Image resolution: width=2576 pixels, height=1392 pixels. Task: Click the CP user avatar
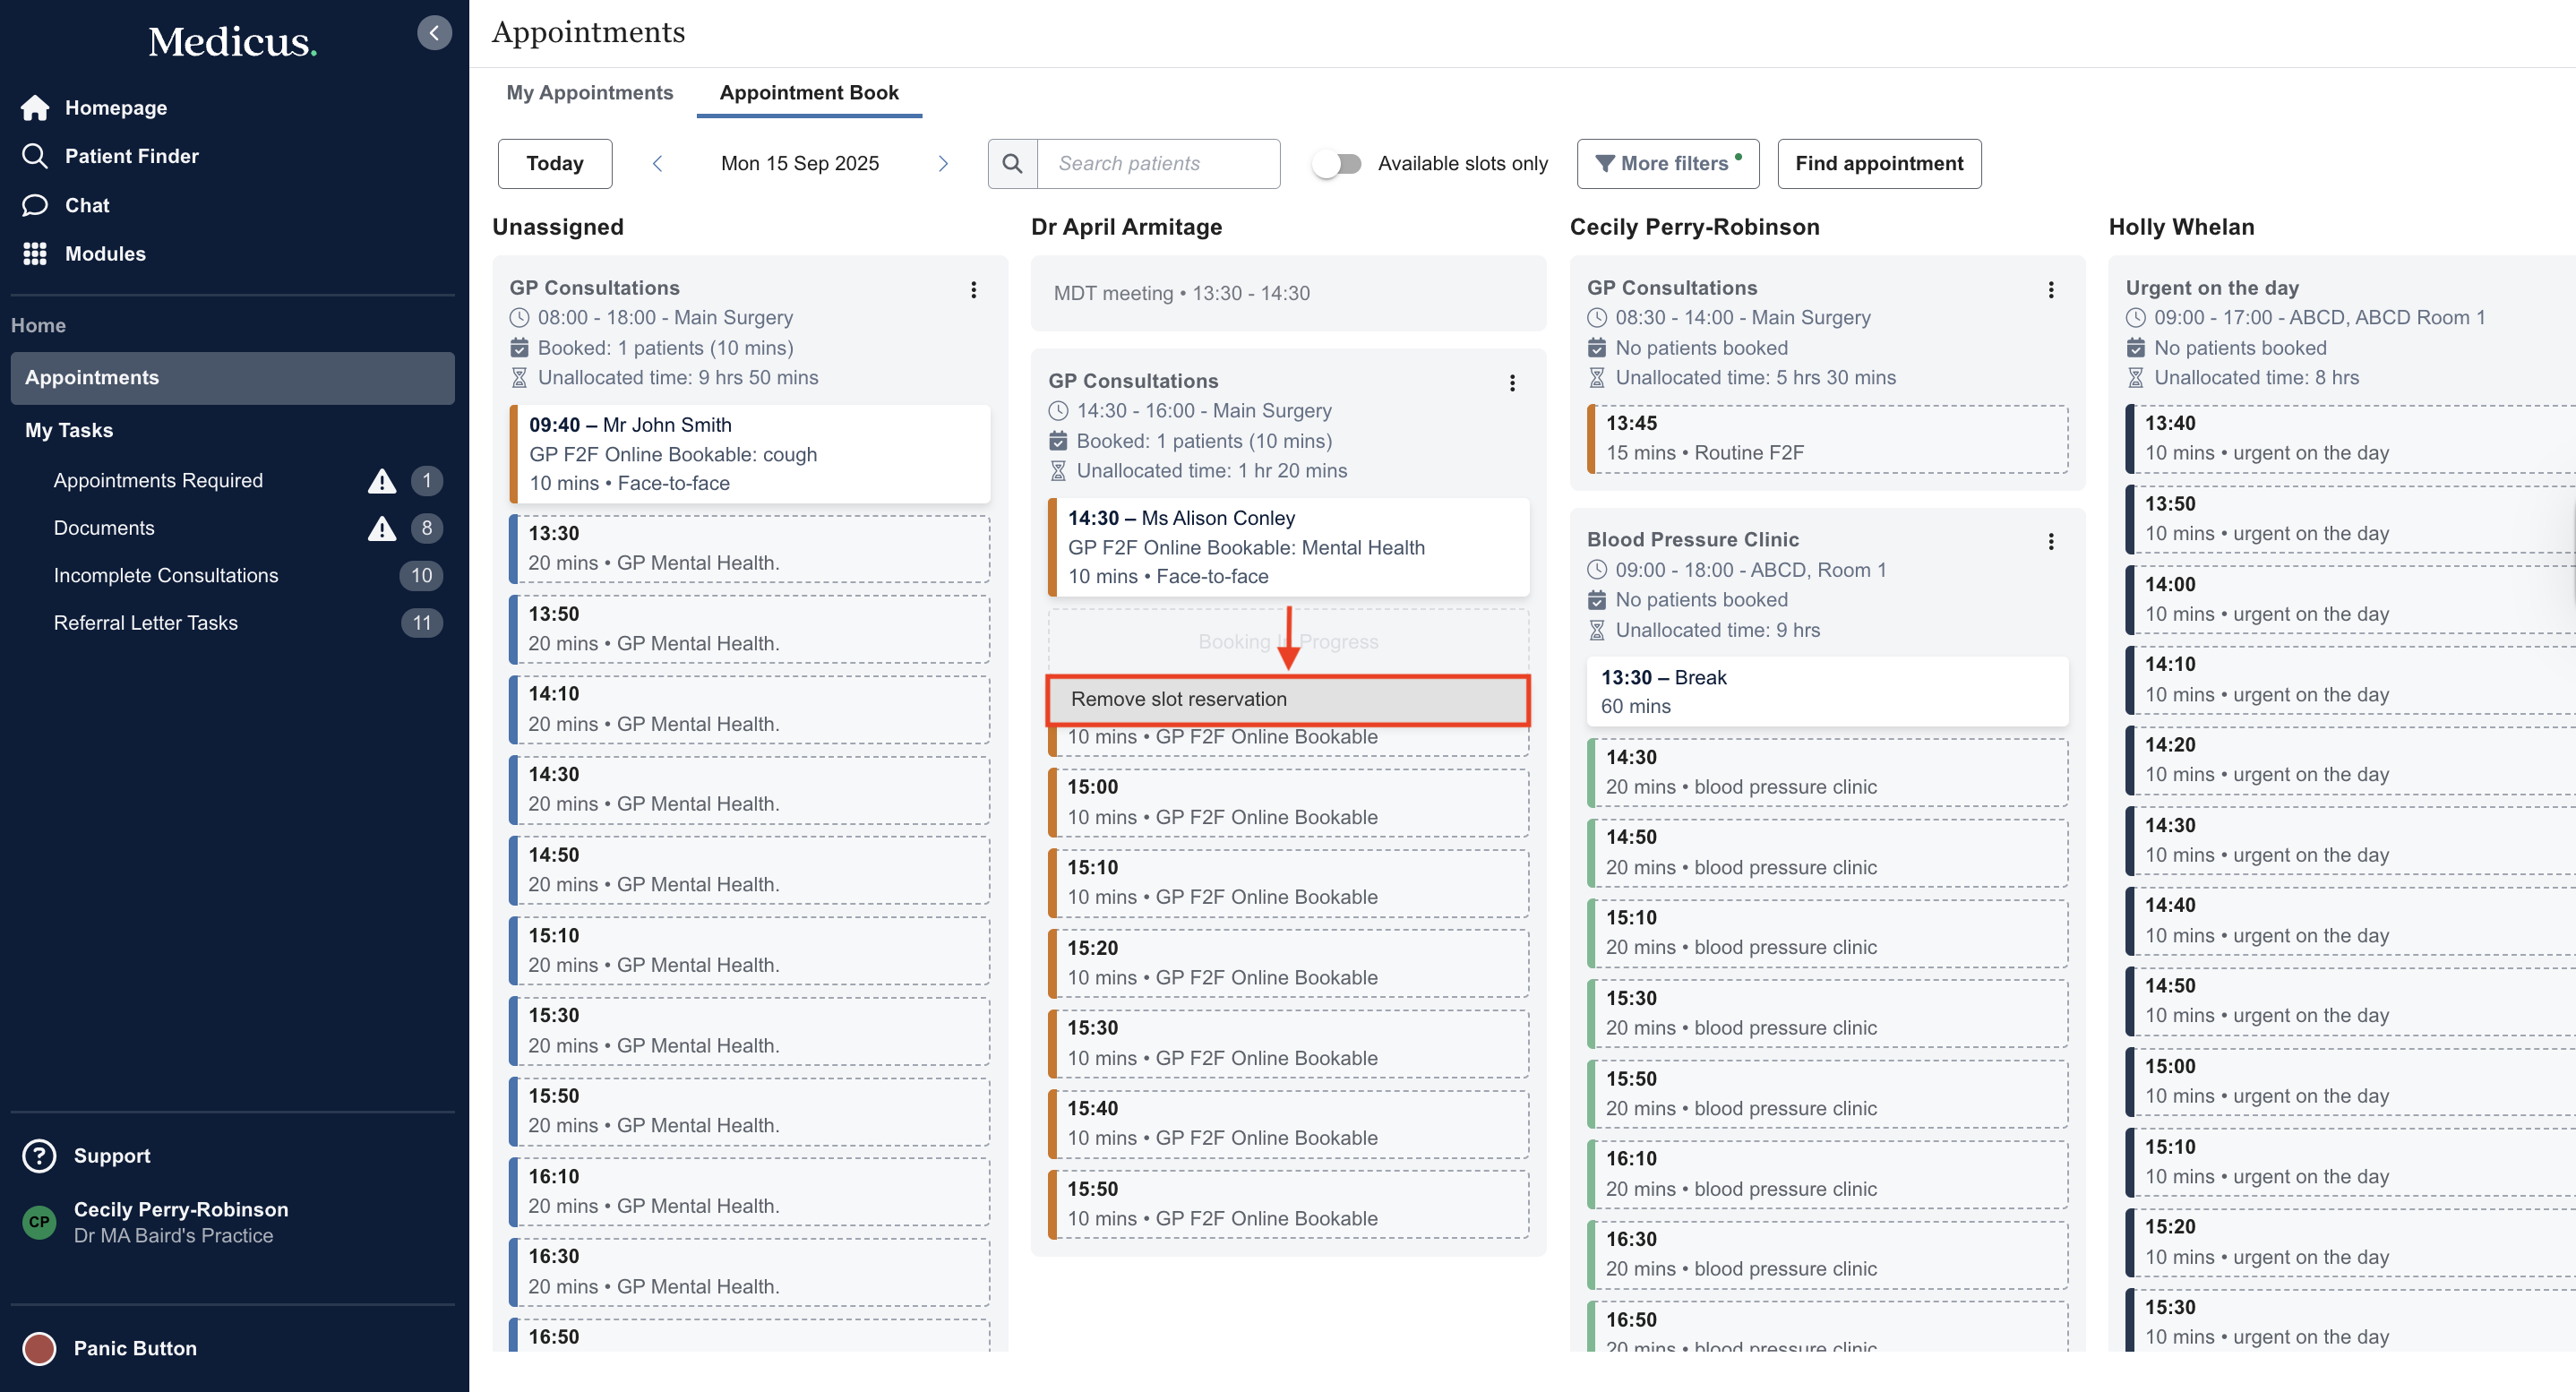point(39,1221)
